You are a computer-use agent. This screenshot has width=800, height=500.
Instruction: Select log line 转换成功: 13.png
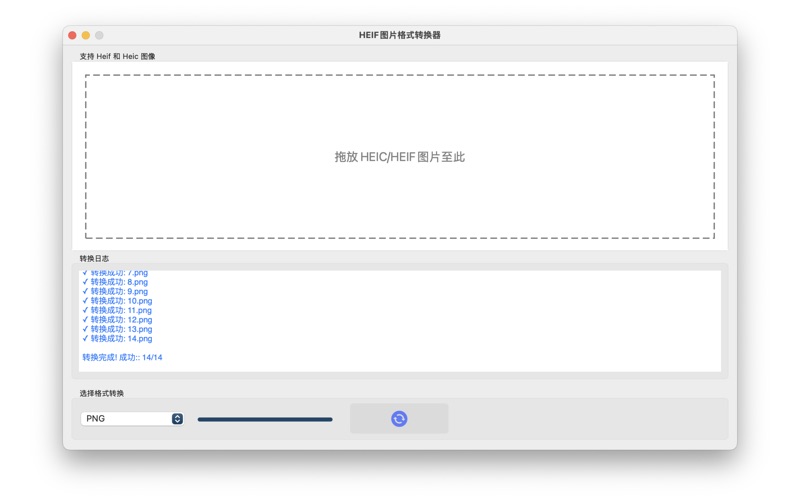[117, 329]
